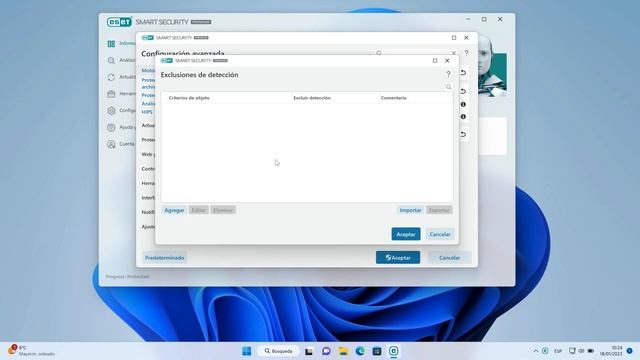Click the second revert arrow icon
The width and height of the screenshot is (640, 360).
pos(463,91)
